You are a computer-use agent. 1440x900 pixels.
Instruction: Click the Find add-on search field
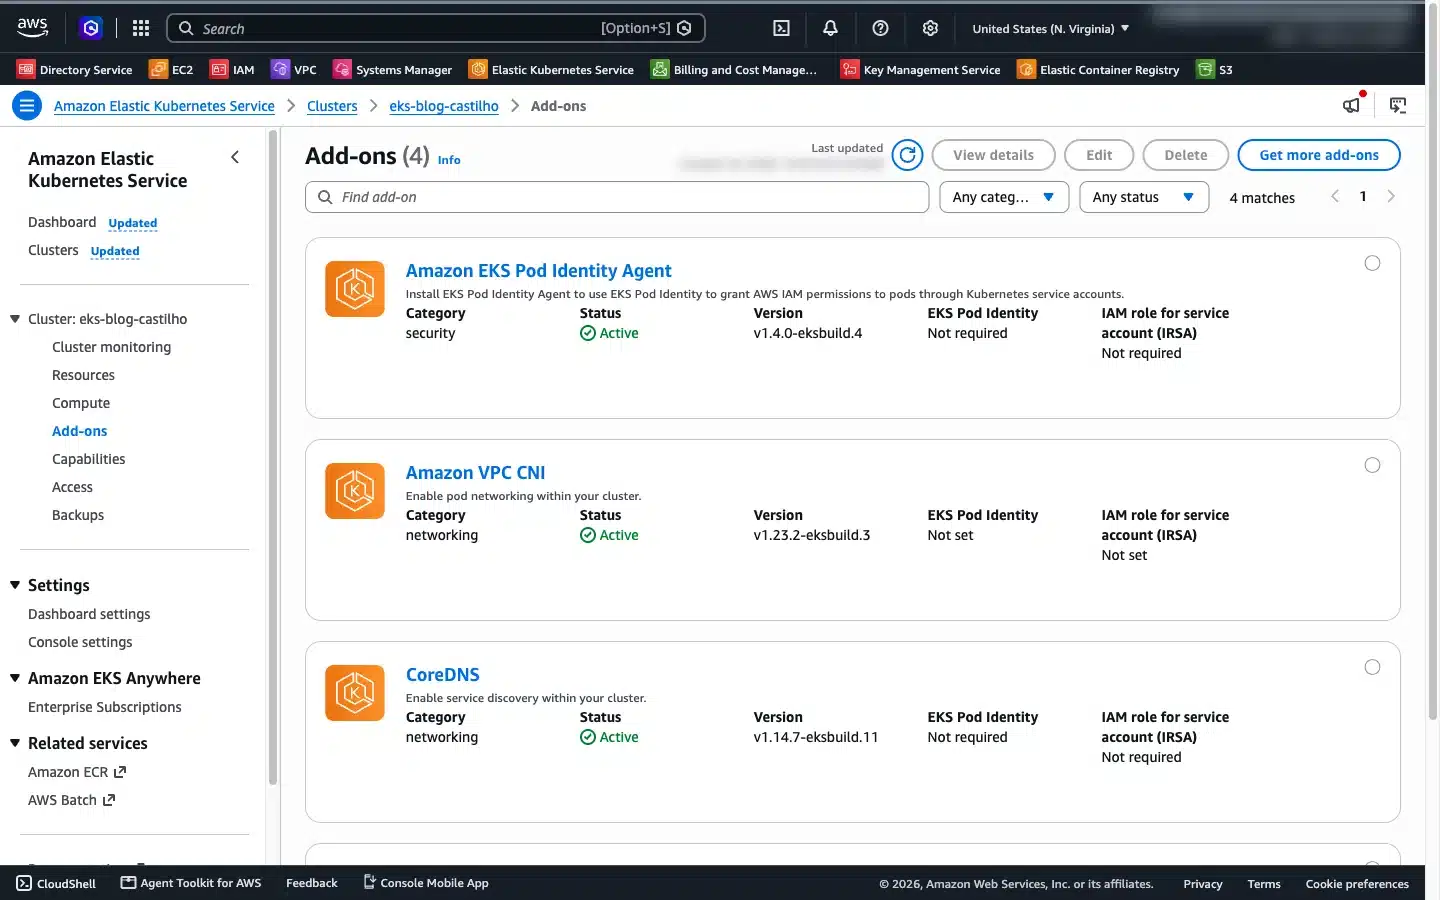point(617,197)
